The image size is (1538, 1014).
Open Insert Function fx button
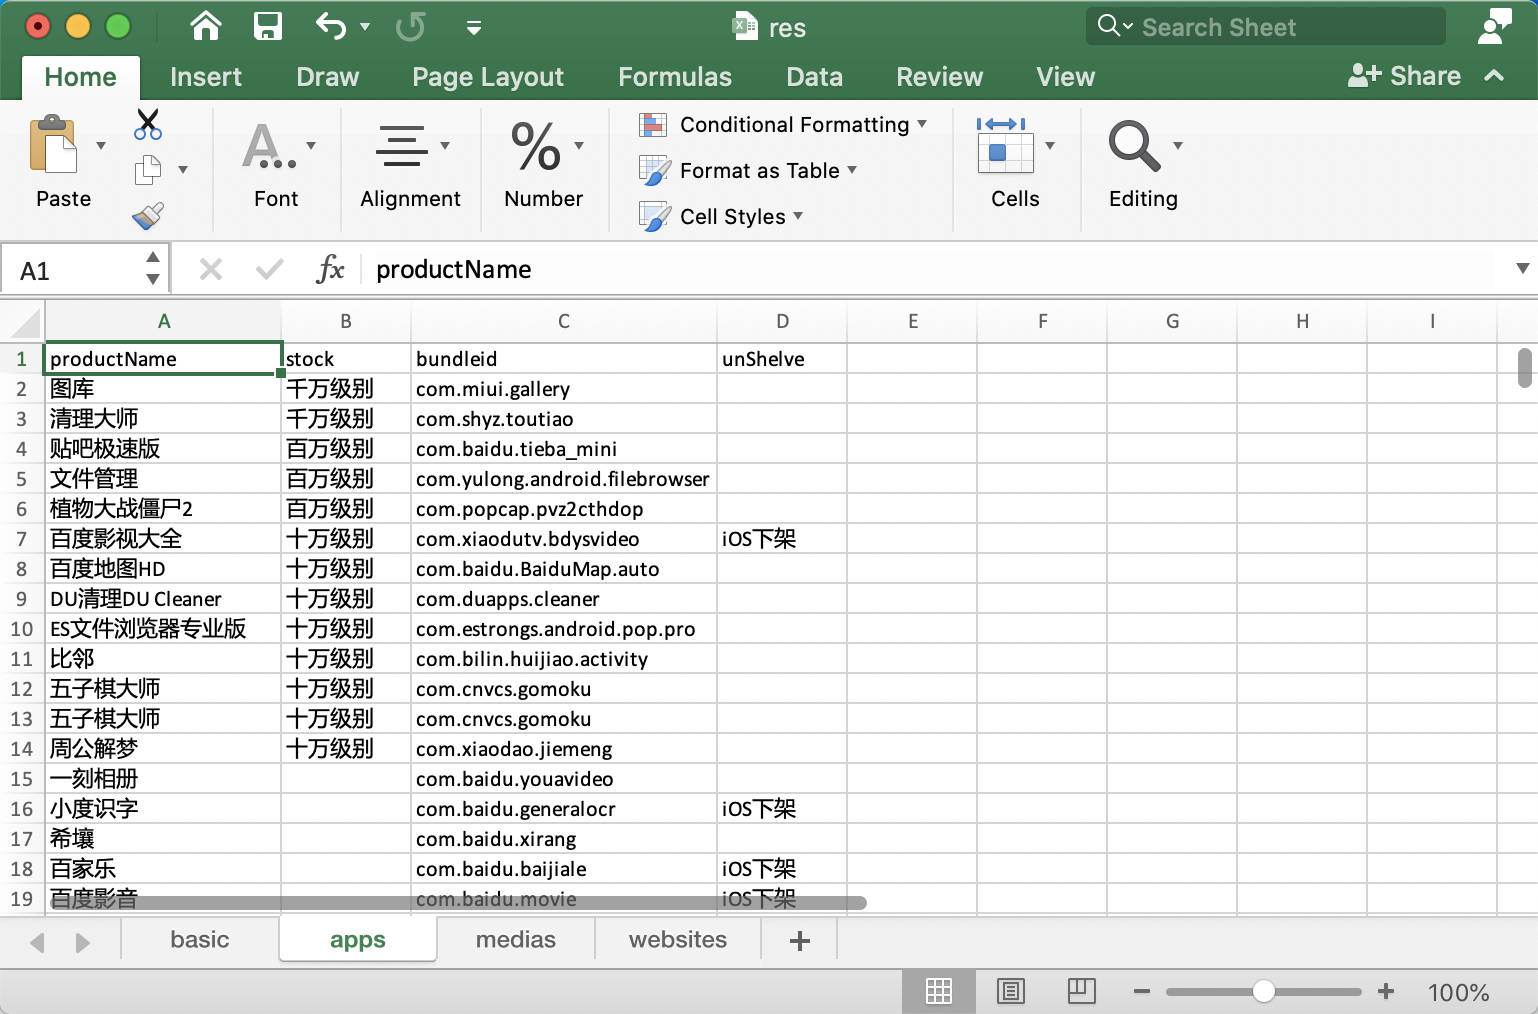(329, 269)
